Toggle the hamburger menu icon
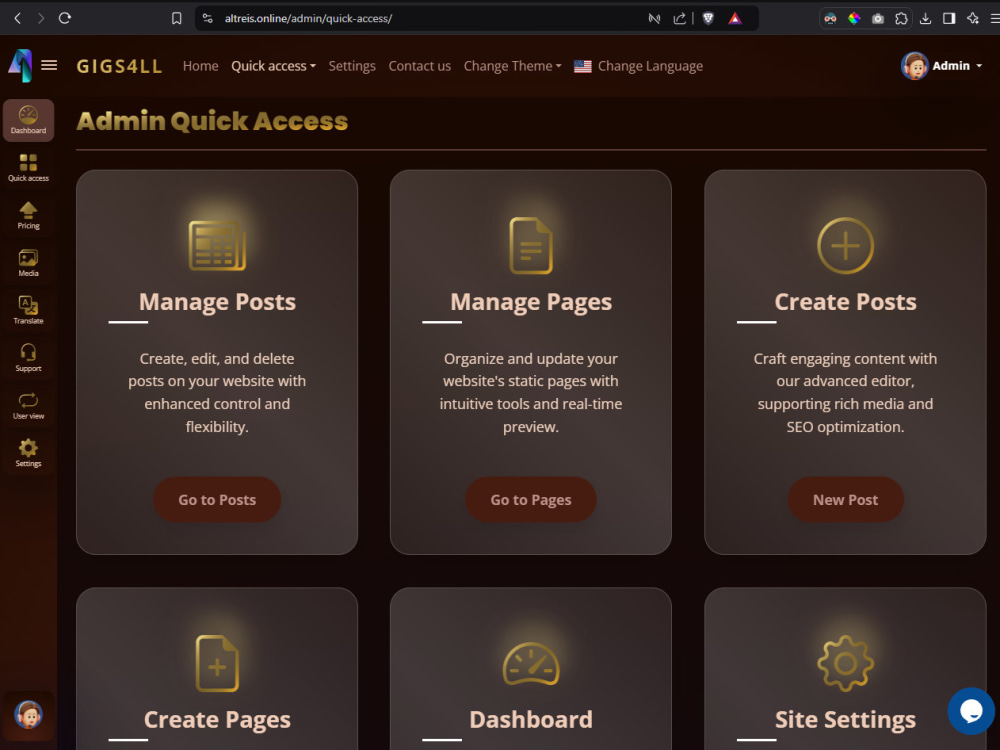The width and height of the screenshot is (1000, 750). (49, 65)
